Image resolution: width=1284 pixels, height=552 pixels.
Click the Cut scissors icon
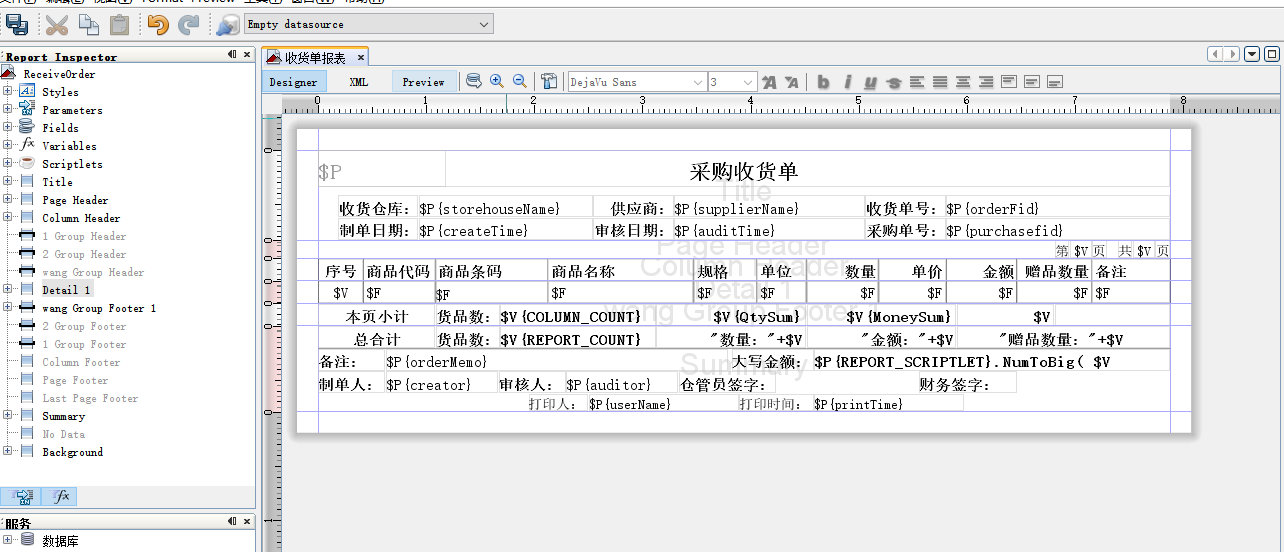point(58,24)
